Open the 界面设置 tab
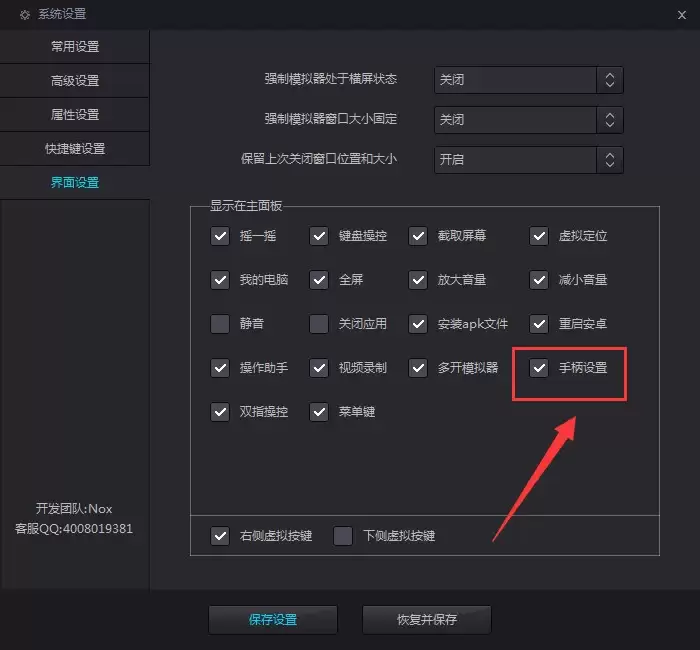The image size is (700, 650). pos(75,183)
